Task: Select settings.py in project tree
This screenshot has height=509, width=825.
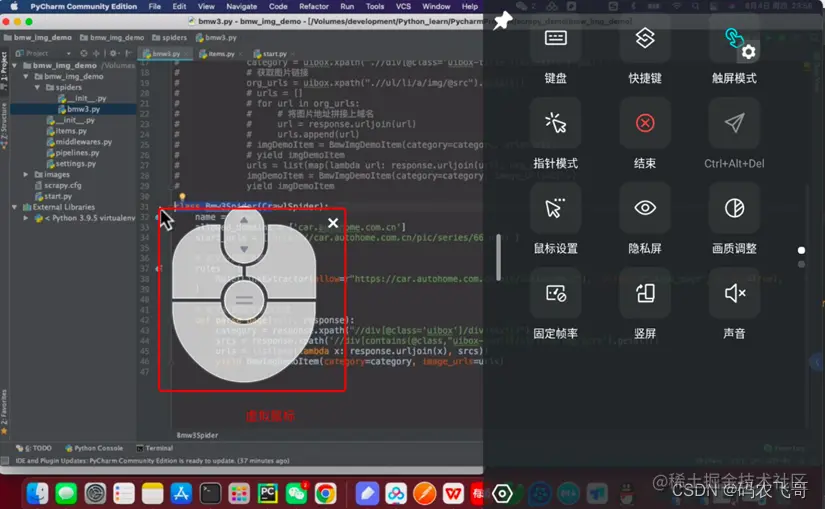Action: [x=72, y=164]
